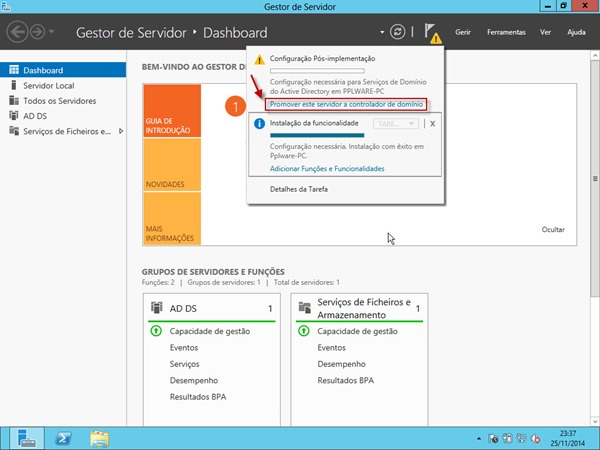Click Capacidade de gestão under Serviços de Ficheiros
The height and width of the screenshot is (450, 600).
[x=357, y=331]
